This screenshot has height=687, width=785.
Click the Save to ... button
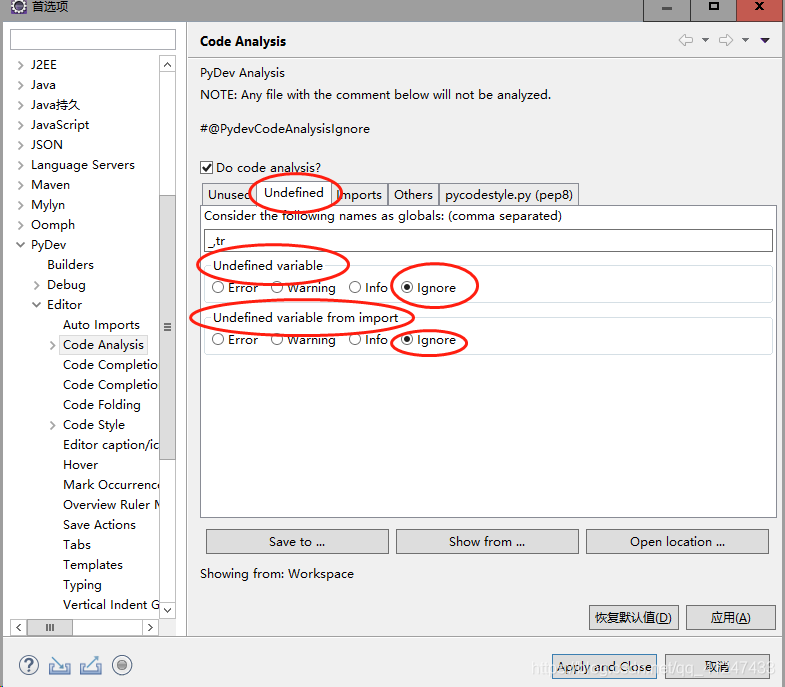pos(297,542)
